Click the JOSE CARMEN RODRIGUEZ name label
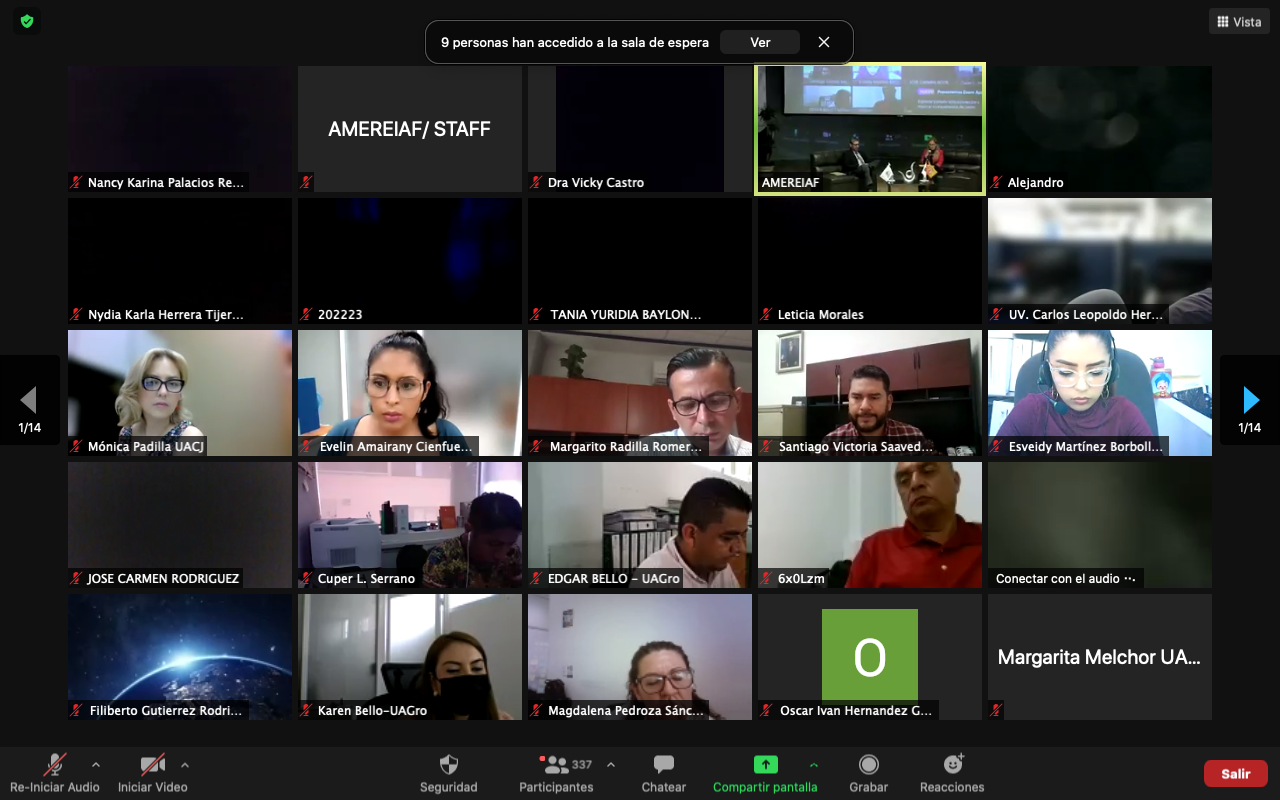The height and width of the screenshot is (800, 1280). pyautogui.click(x=163, y=579)
